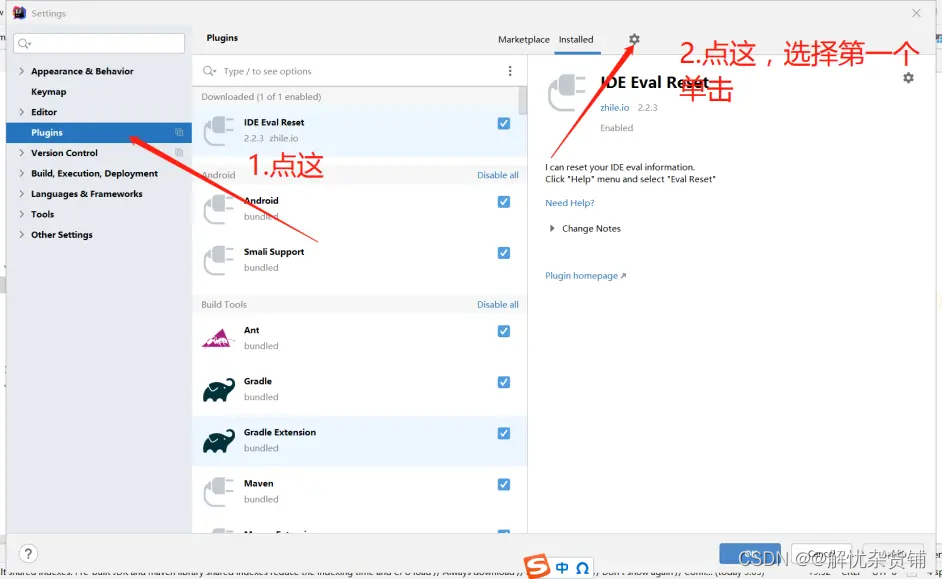Click the IDE Eval Reset detail gear icon
942x579 pixels.
tap(908, 78)
